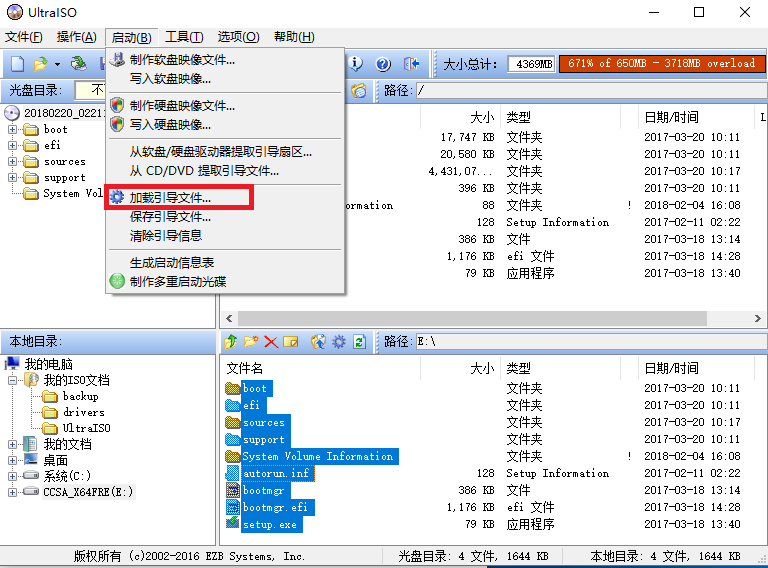Click the gear icon in local toolbar
Screen dimensions: 768x568
click(339, 341)
